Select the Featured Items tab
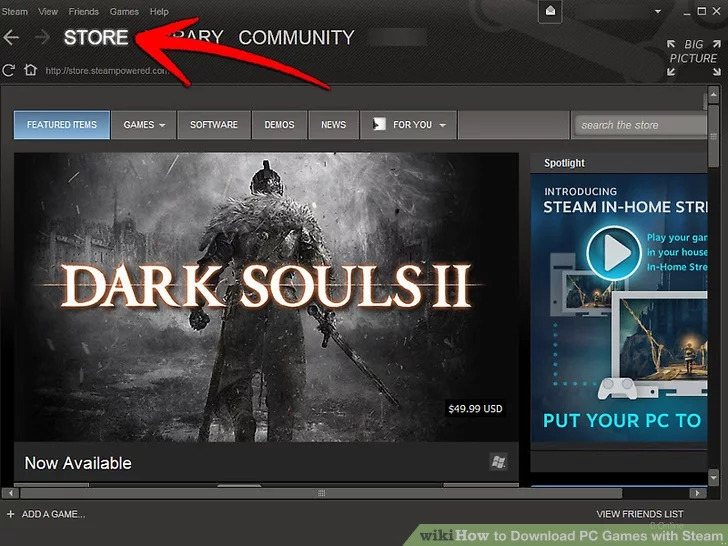Screen dimensions: 728x546 pos(62,124)
